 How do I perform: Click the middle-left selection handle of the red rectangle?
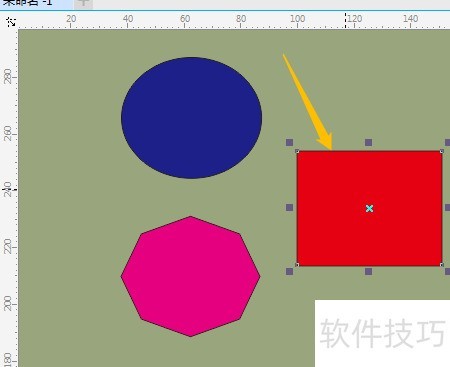coord(289,208)
